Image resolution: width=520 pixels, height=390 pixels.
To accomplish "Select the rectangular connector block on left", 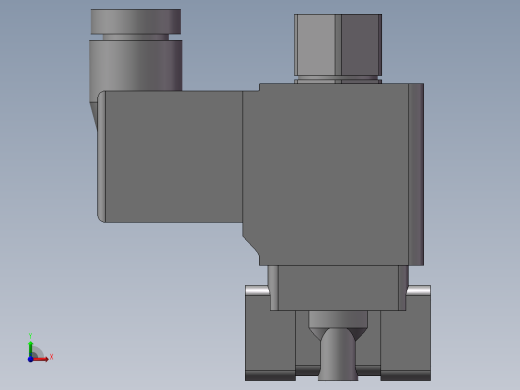I will [x=170, y=156].
